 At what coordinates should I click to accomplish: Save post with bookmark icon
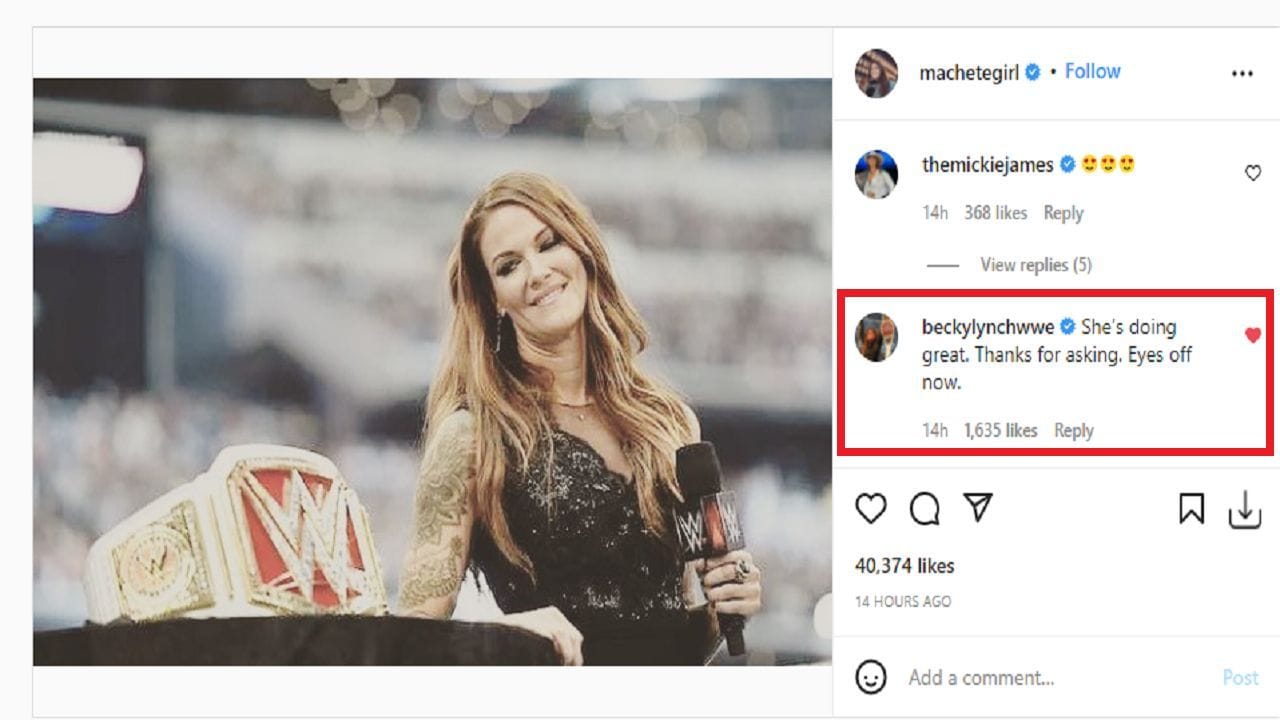click(x=1191, y=509)
